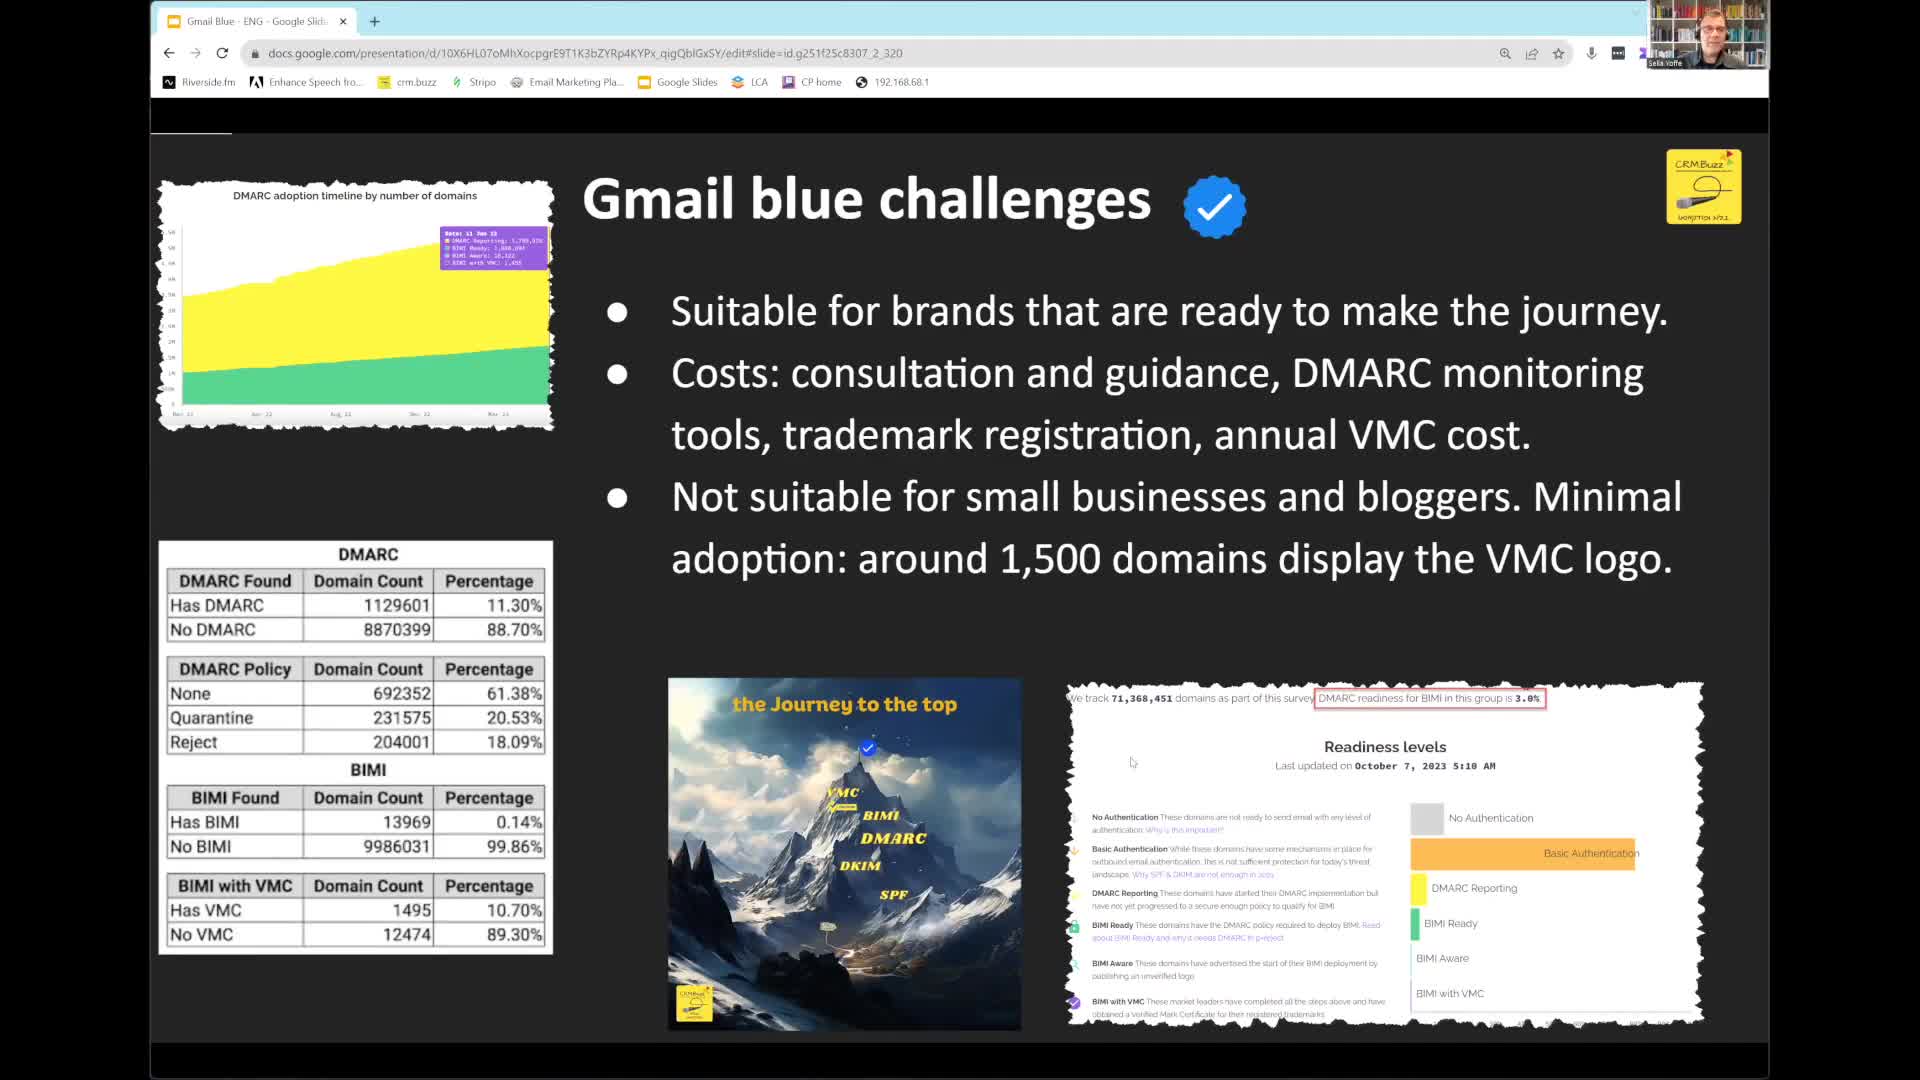Viewport: 1920px width, 1080px height.
Task: Open the Google Slides bookmark
Action: click(678, 82)
